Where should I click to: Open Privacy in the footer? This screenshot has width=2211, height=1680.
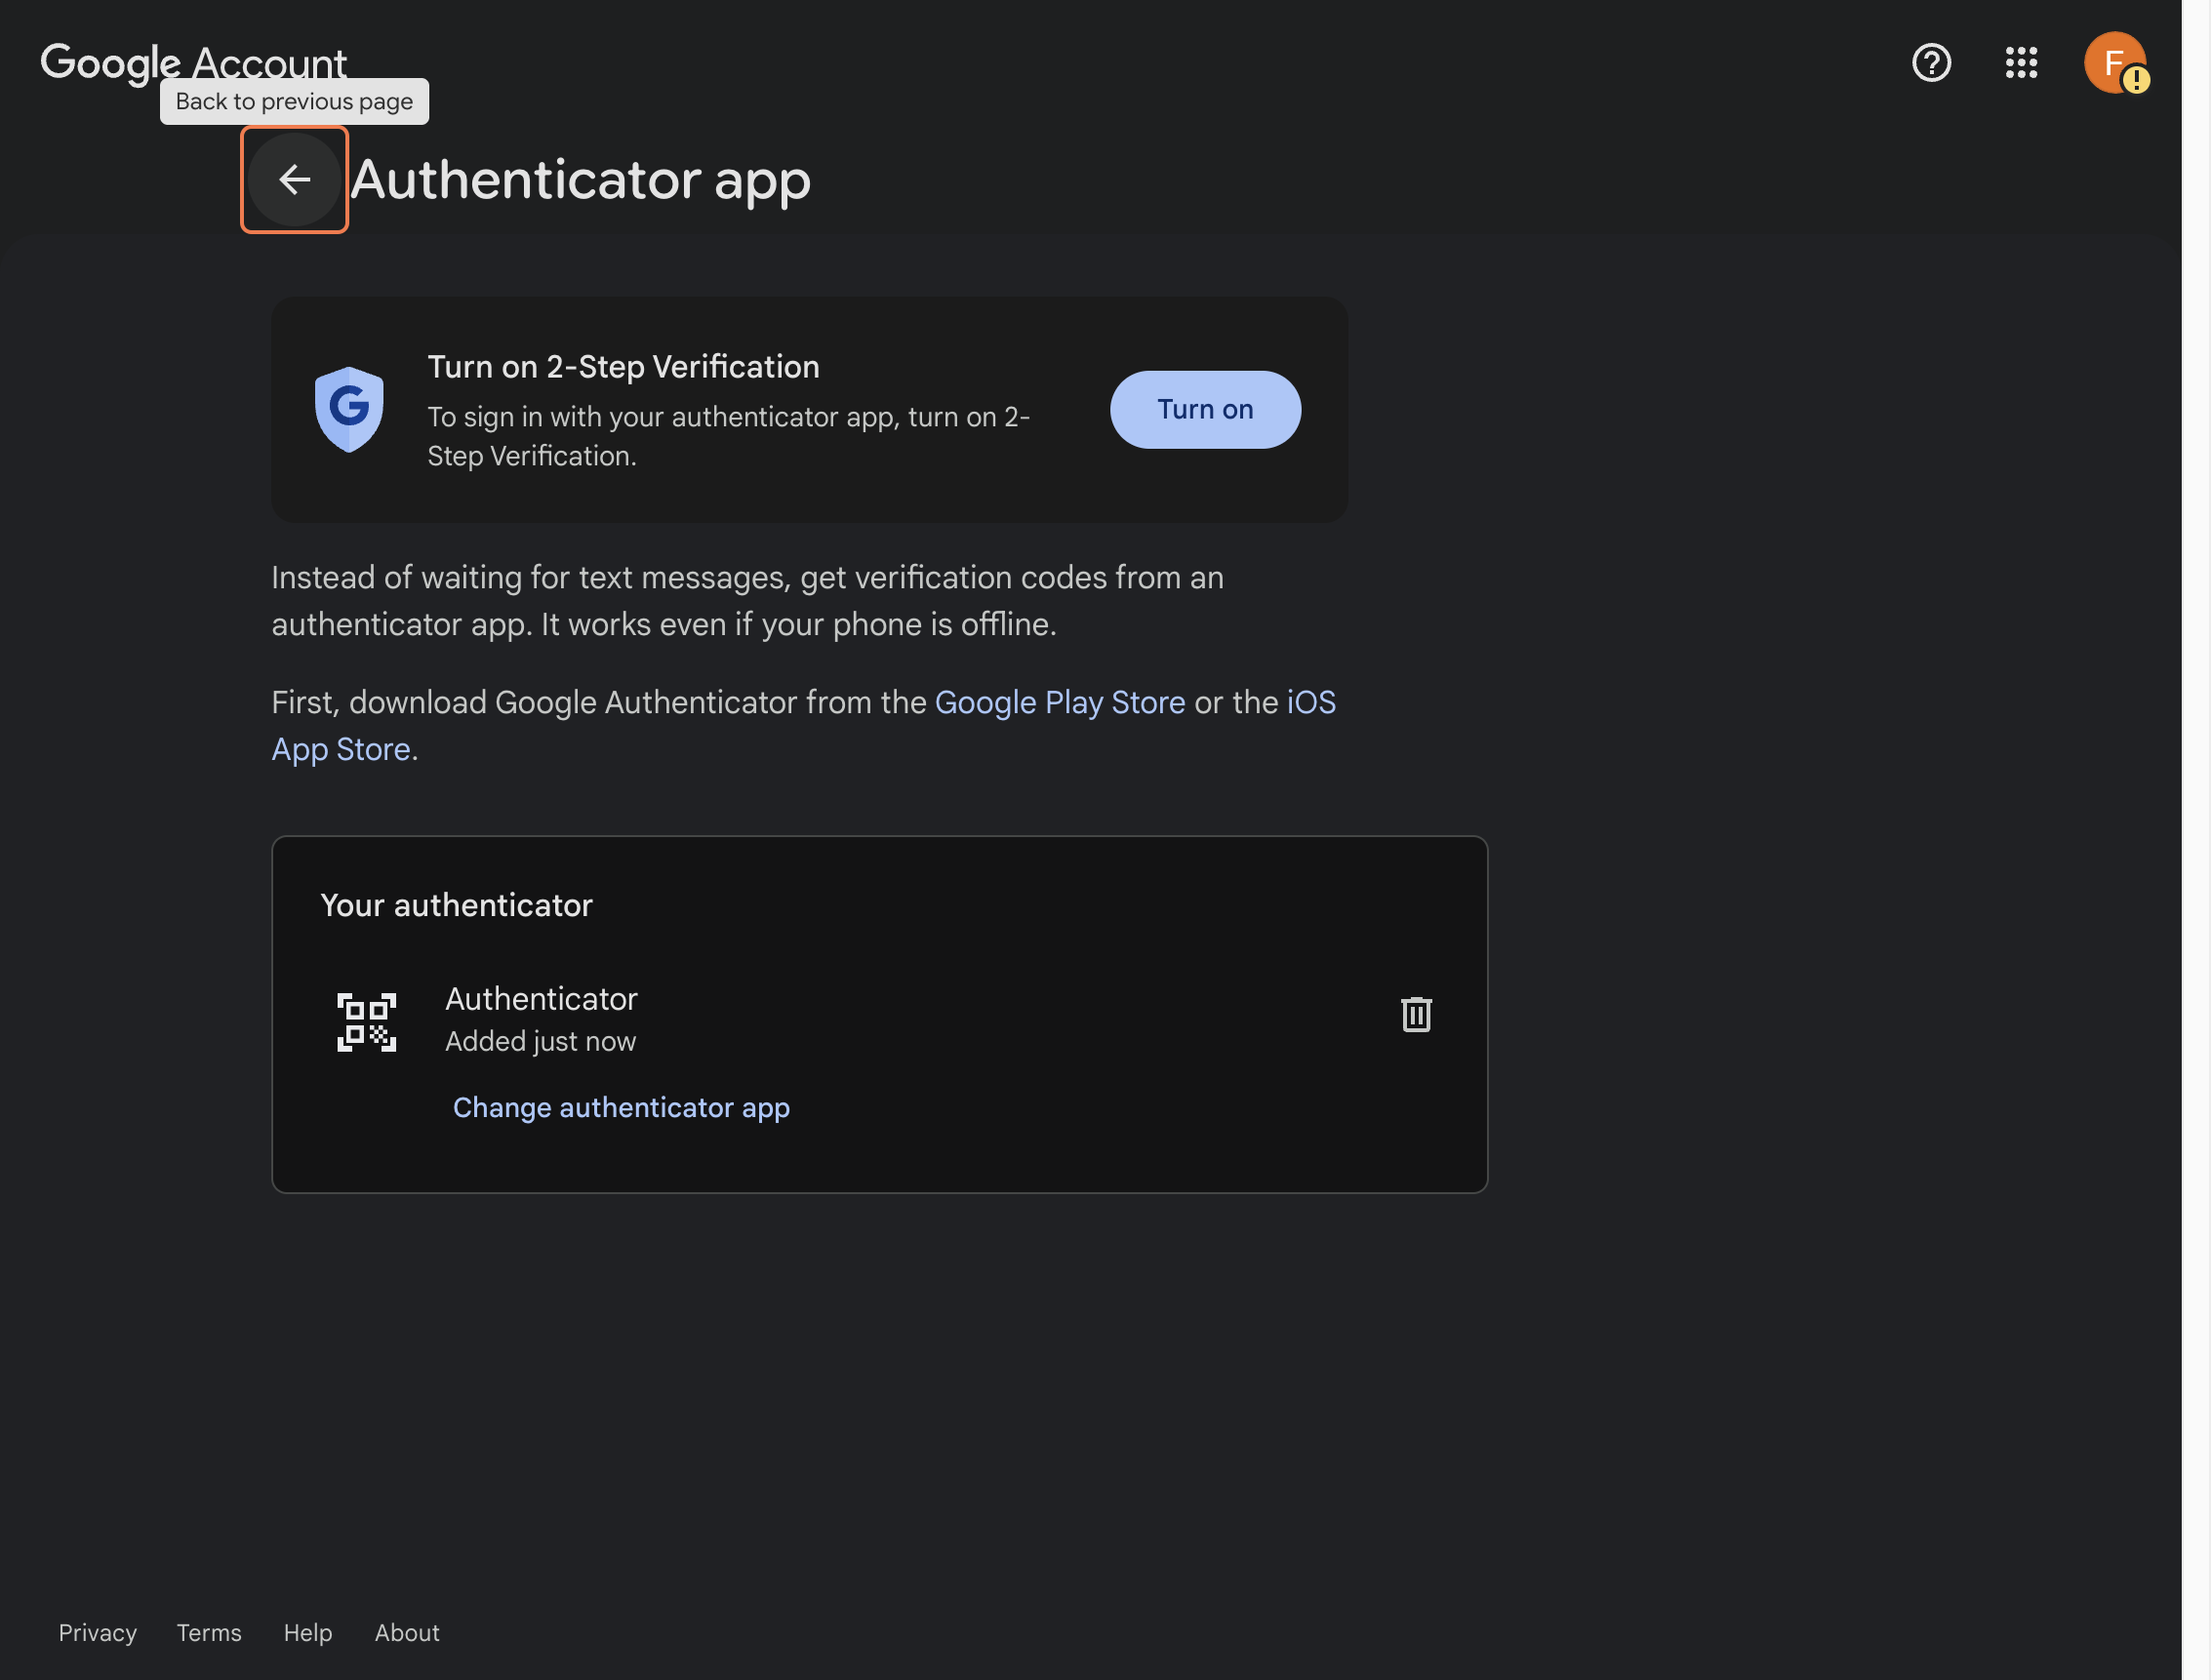tap(97, 1632)
